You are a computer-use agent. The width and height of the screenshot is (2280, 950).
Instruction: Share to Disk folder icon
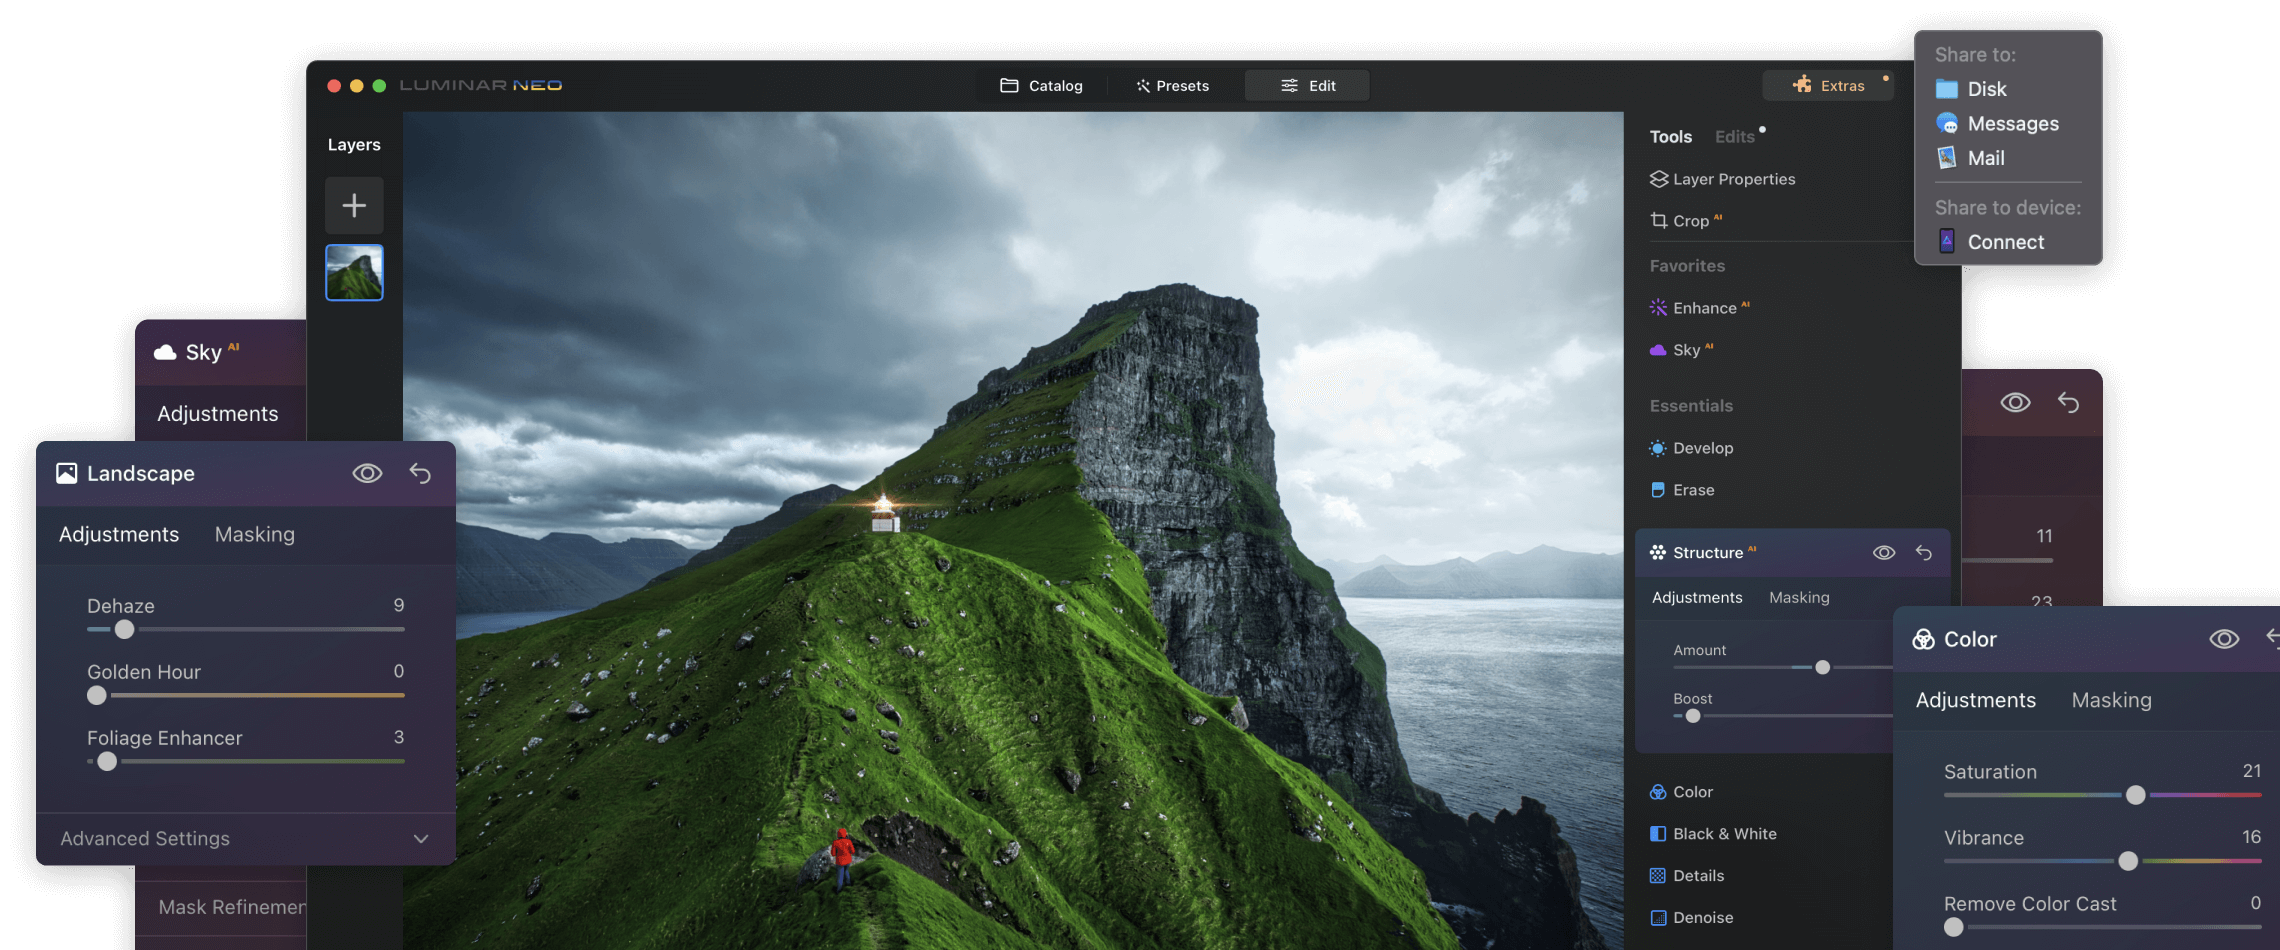coord(1946,89)
